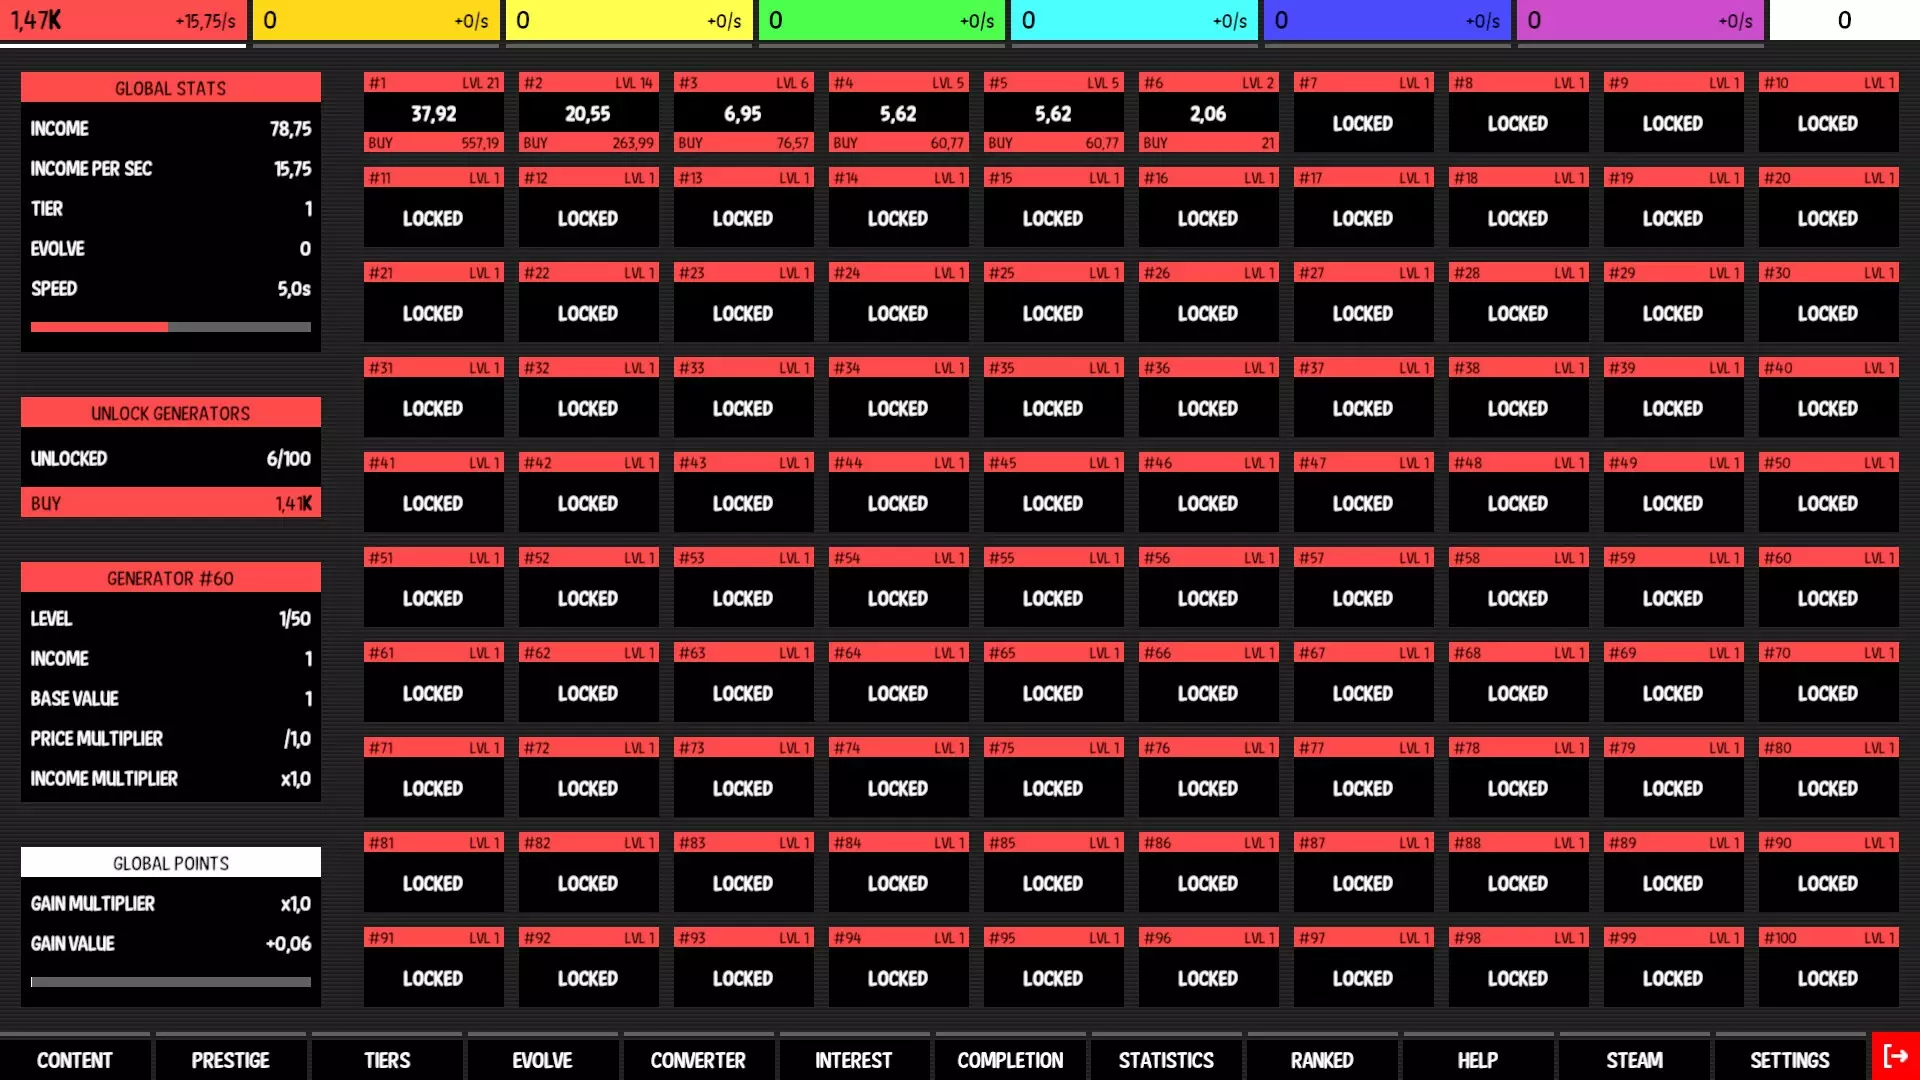Click the SPEED progress bar in Global Stats

pyautogui.click(x=170, y=326)
